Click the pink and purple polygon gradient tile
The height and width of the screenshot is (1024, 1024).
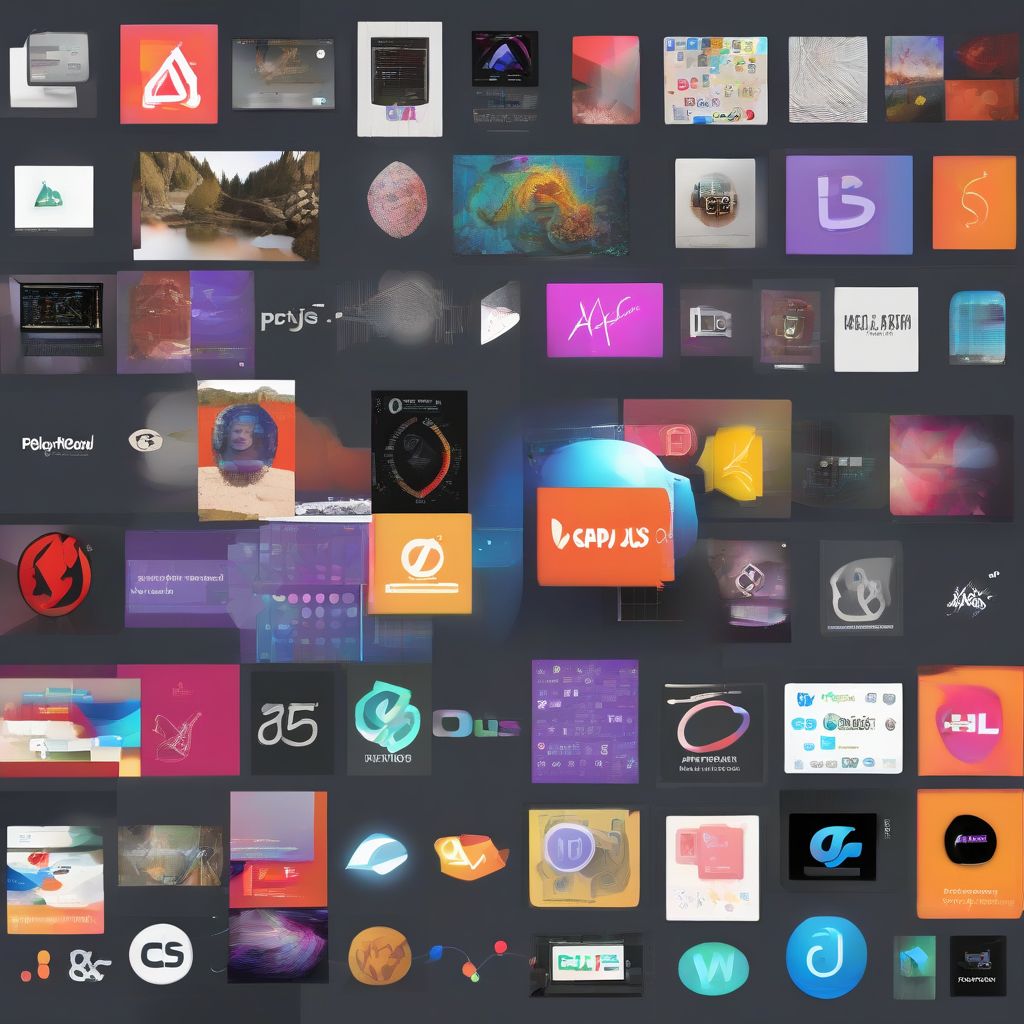pyautogui.click(x=952, y=466)
